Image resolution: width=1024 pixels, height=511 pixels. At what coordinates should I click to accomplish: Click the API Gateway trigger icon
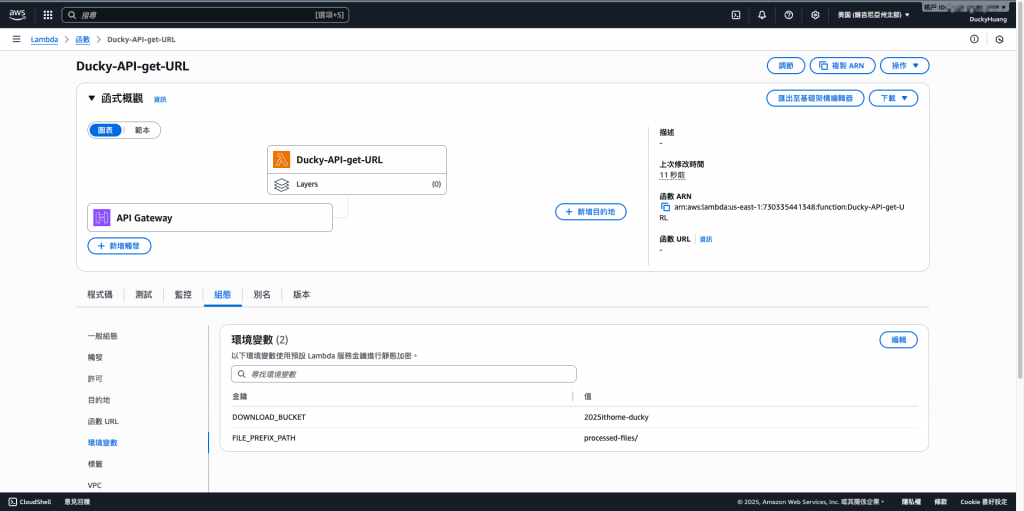pos(101,218)
